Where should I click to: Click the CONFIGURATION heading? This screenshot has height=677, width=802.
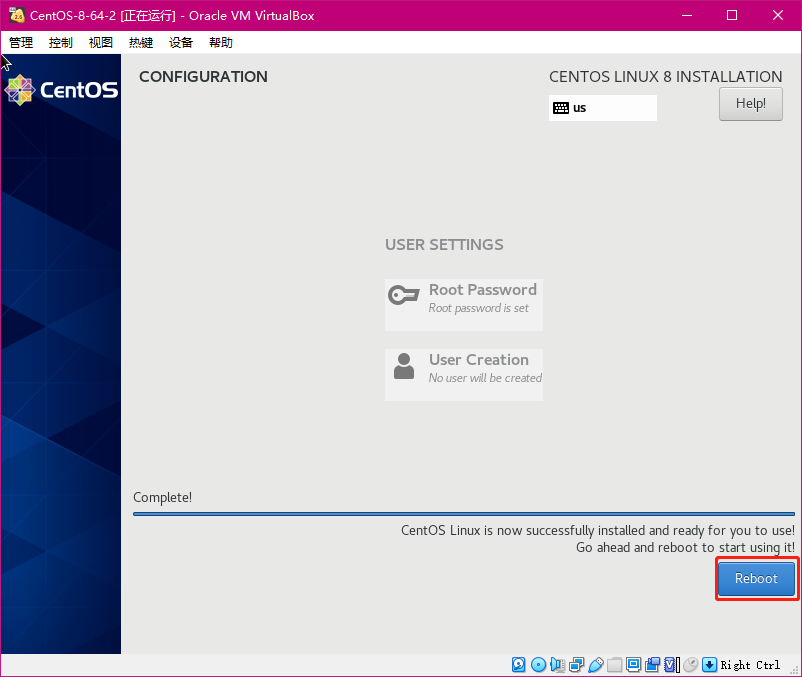pos(203,77)
